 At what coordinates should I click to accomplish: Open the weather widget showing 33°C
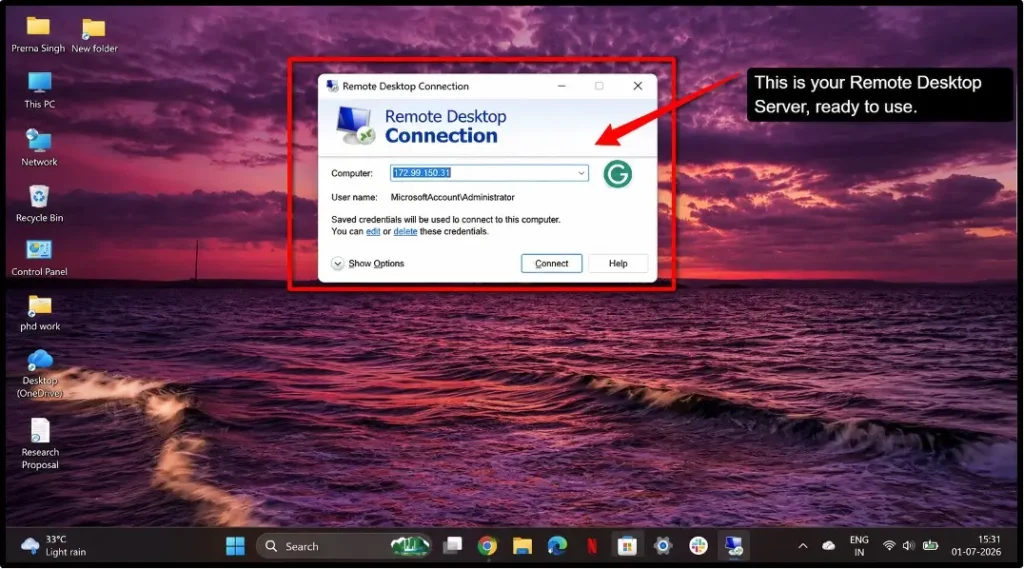54,545
